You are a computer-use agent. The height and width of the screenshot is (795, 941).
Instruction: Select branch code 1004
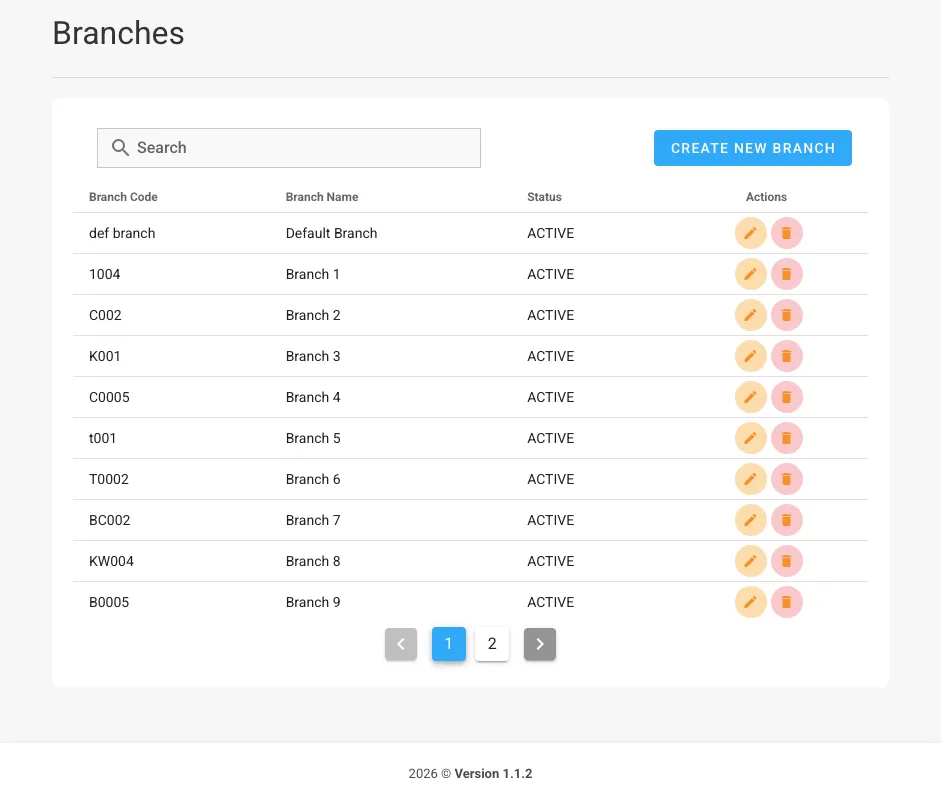point(104,274)
